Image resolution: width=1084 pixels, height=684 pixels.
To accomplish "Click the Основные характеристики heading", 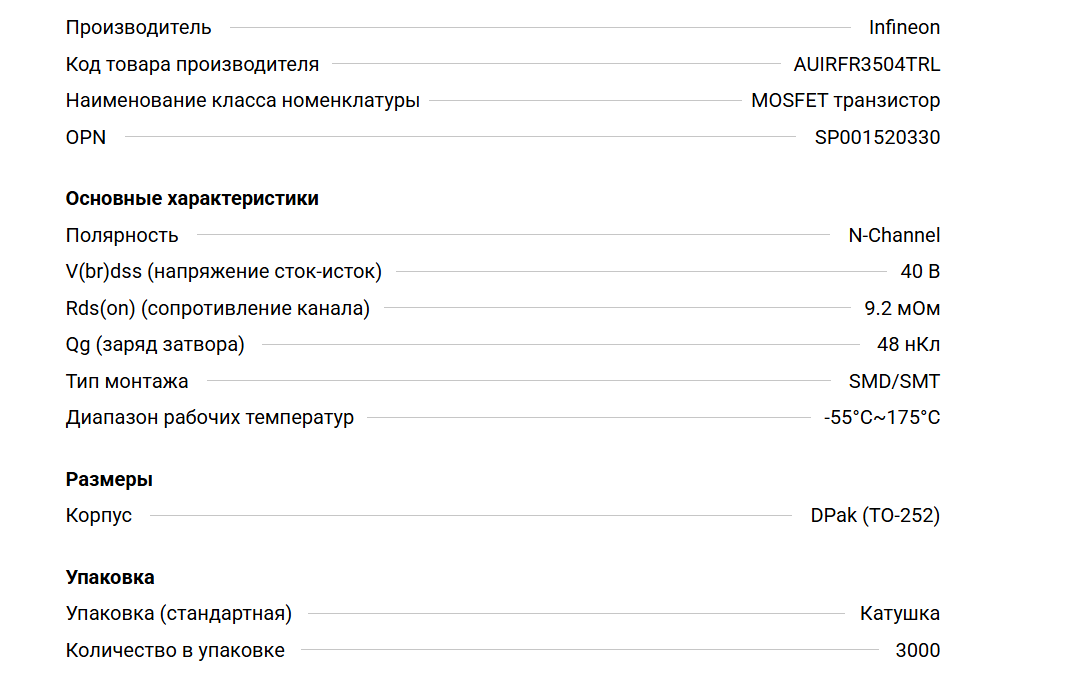I will coord(192,198).
